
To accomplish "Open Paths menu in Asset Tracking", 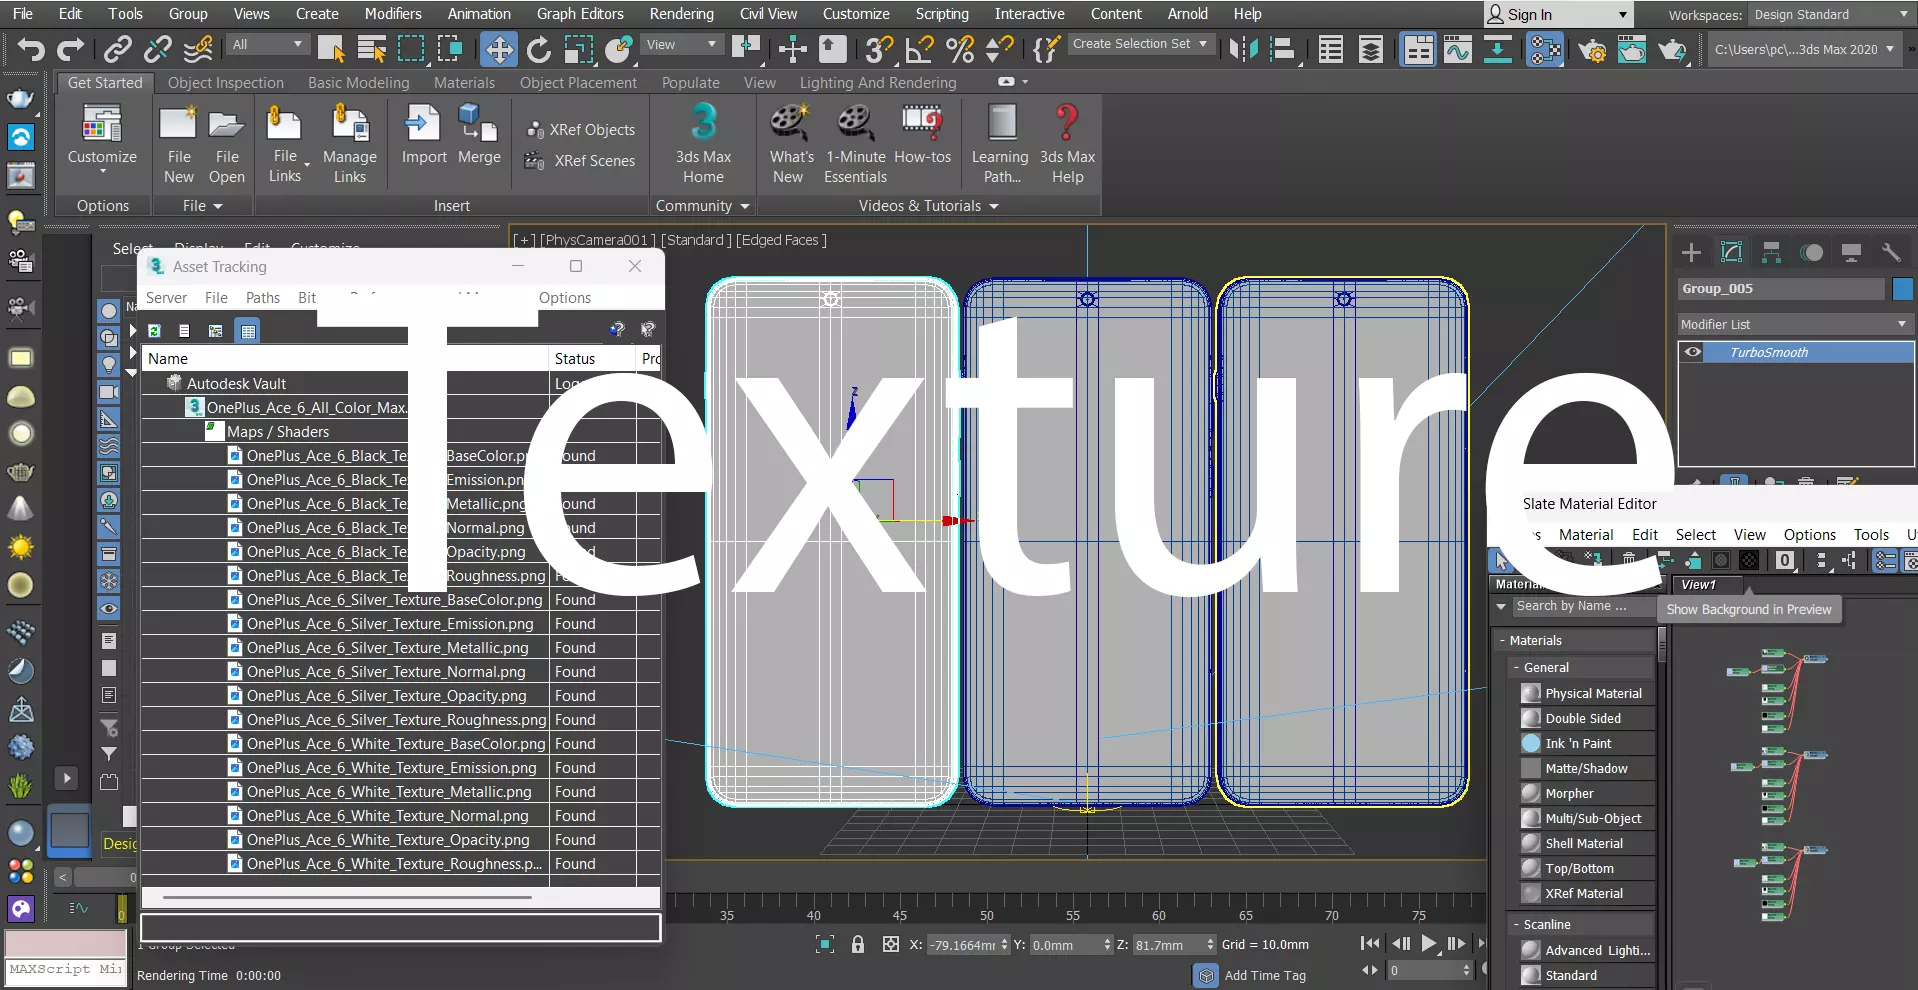I will (x=263, y=298).
